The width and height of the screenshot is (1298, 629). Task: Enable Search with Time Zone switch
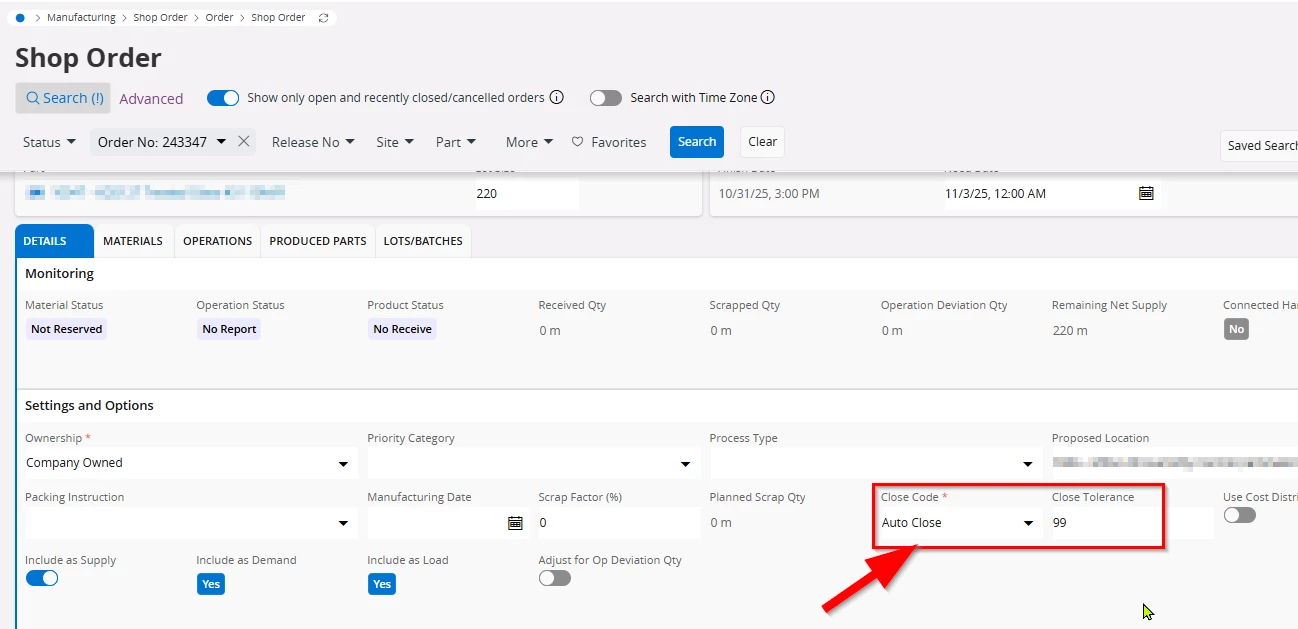click(605, 98)
